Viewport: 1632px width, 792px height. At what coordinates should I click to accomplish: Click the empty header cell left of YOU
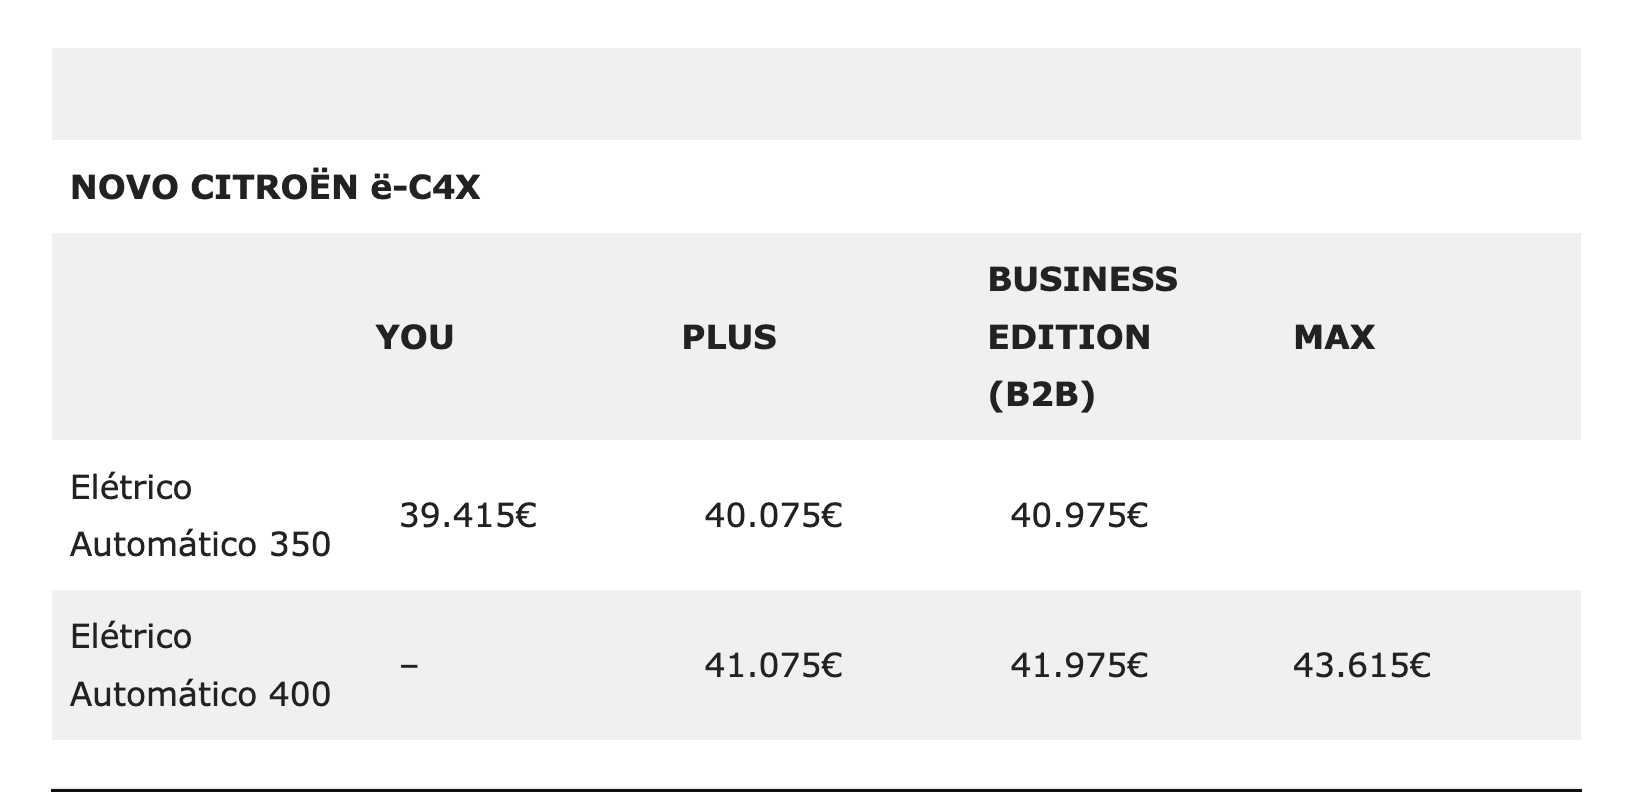click(x=205, y=337)
